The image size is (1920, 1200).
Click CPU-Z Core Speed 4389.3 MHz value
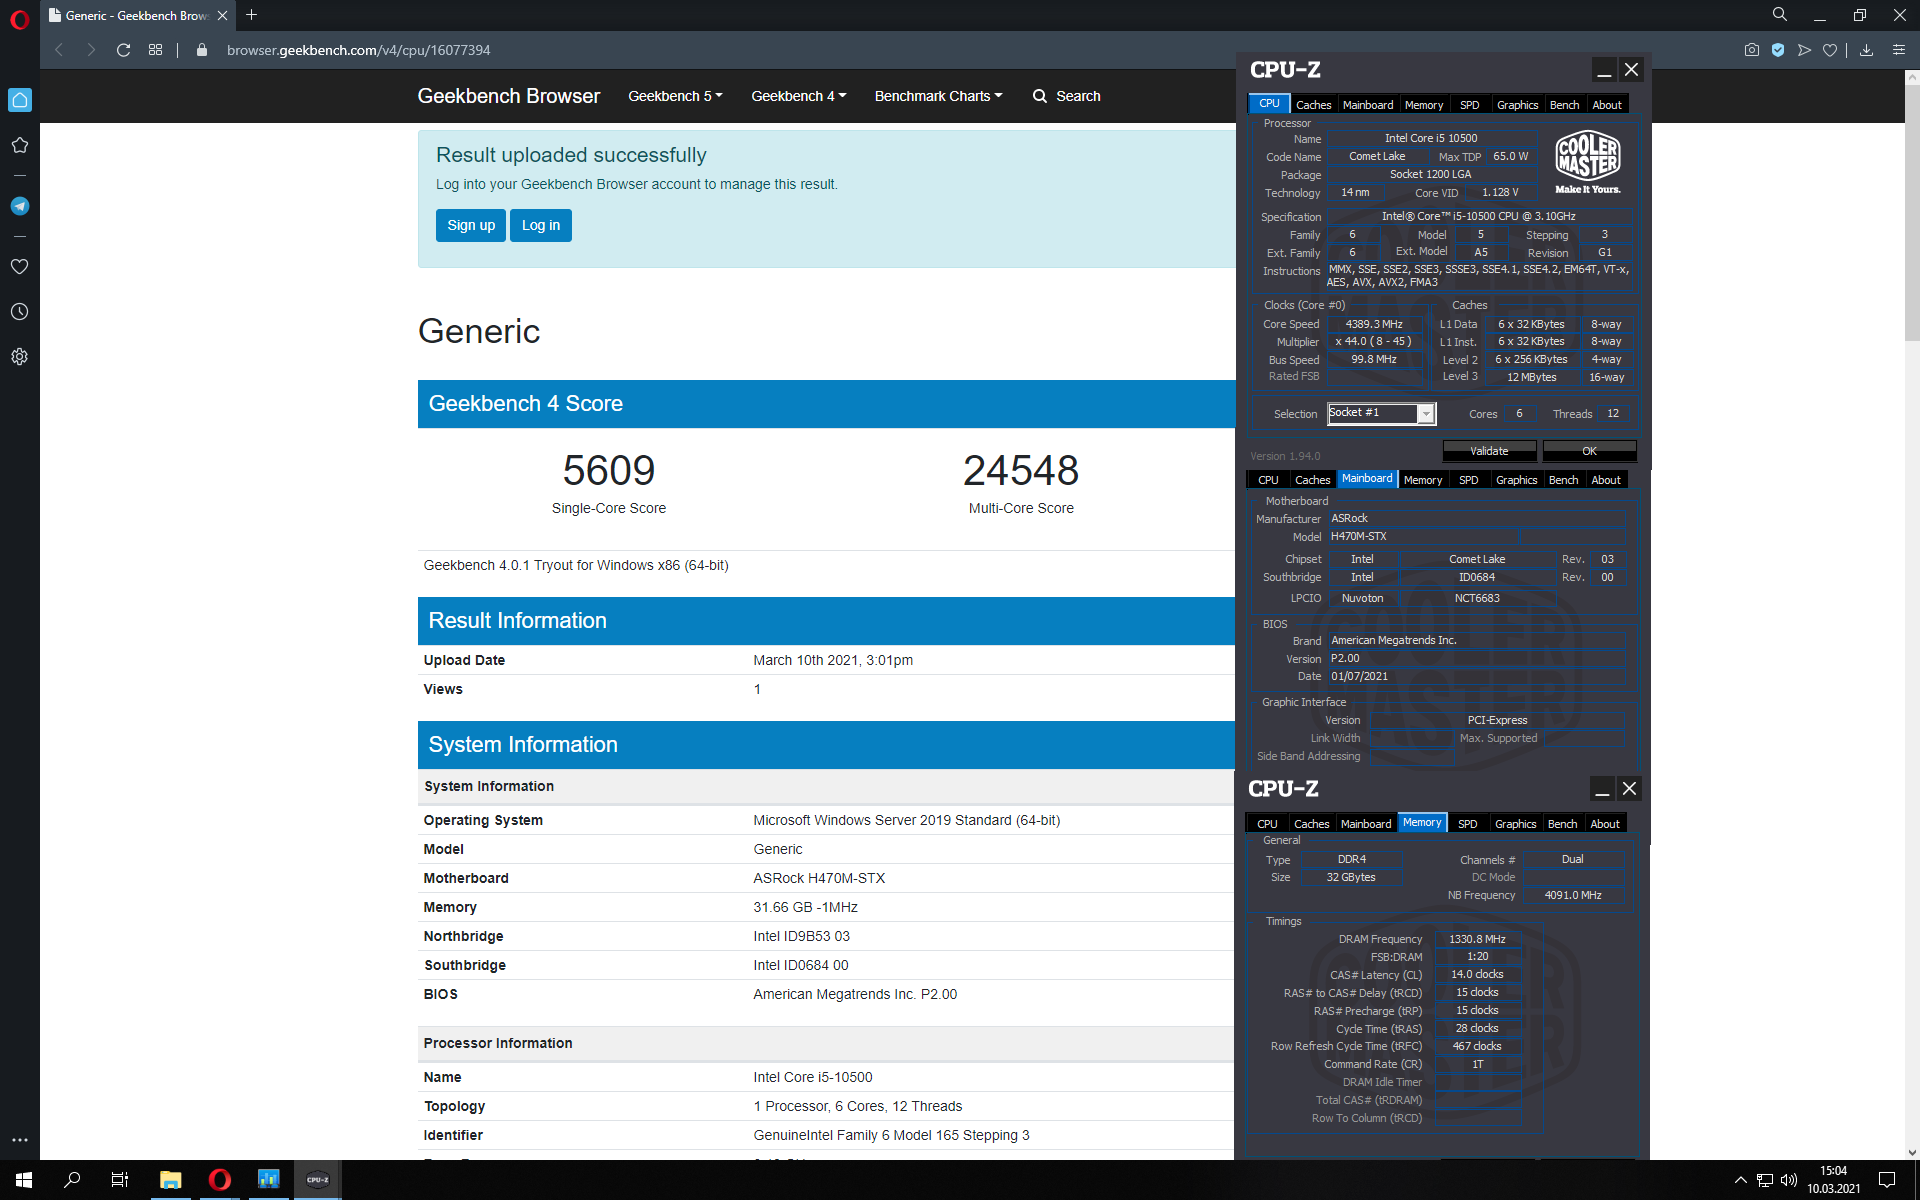[x=1374, y=324]
